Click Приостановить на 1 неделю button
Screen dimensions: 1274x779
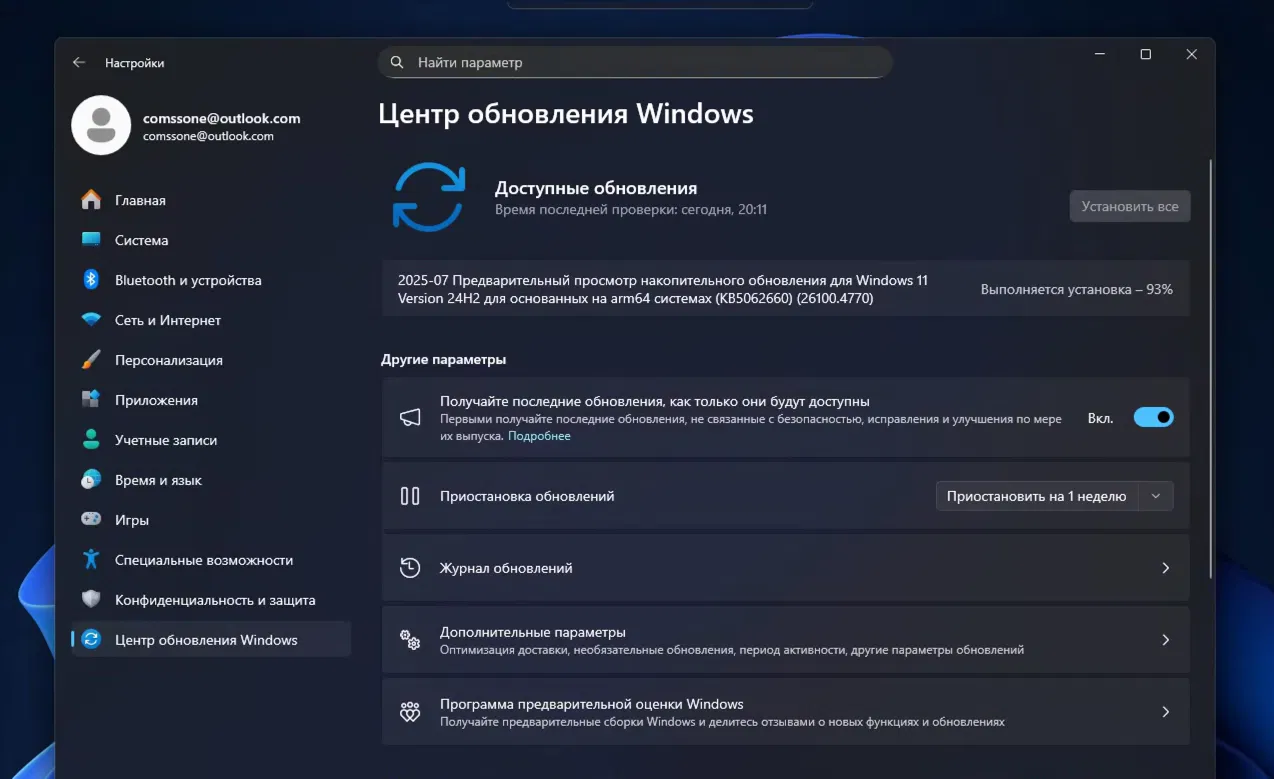(1036, 496)
